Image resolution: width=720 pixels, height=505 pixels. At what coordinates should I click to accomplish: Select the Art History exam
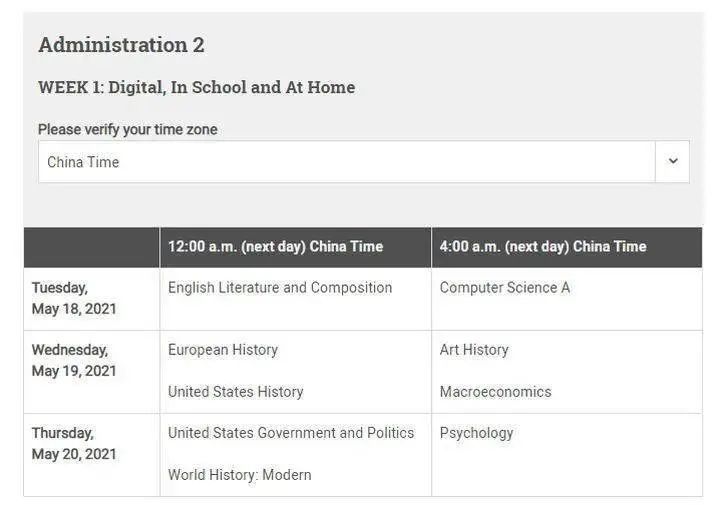coord(474,350)
